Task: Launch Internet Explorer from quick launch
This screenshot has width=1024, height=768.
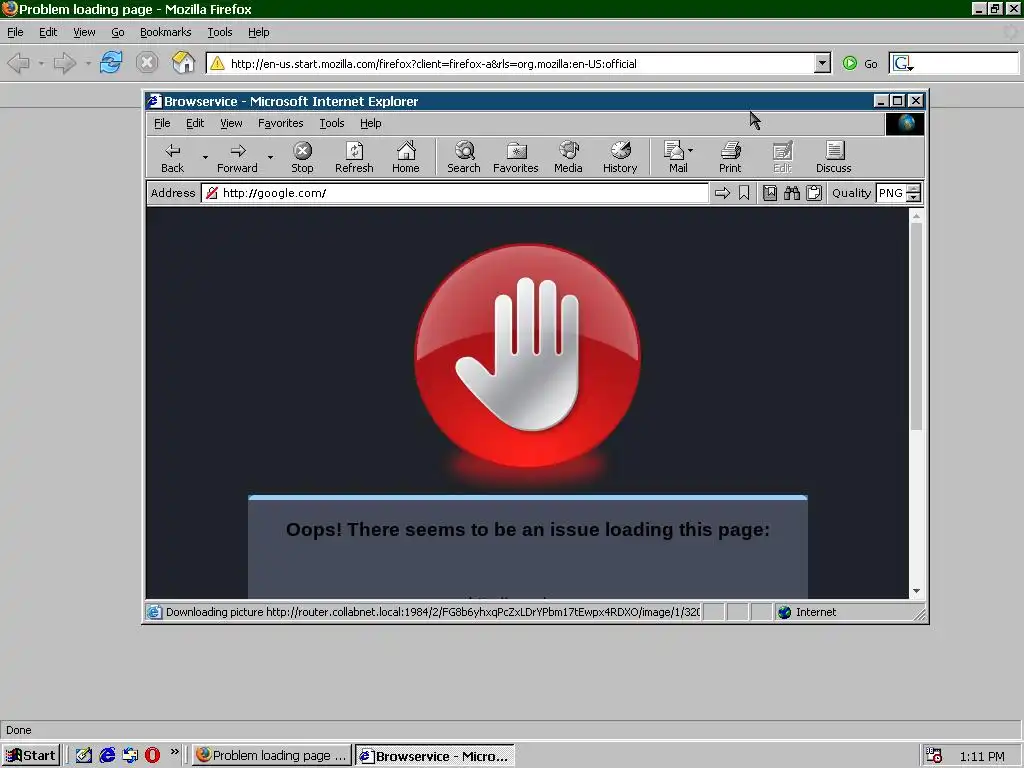Action: pyautogui.click(x=107, y=755)
